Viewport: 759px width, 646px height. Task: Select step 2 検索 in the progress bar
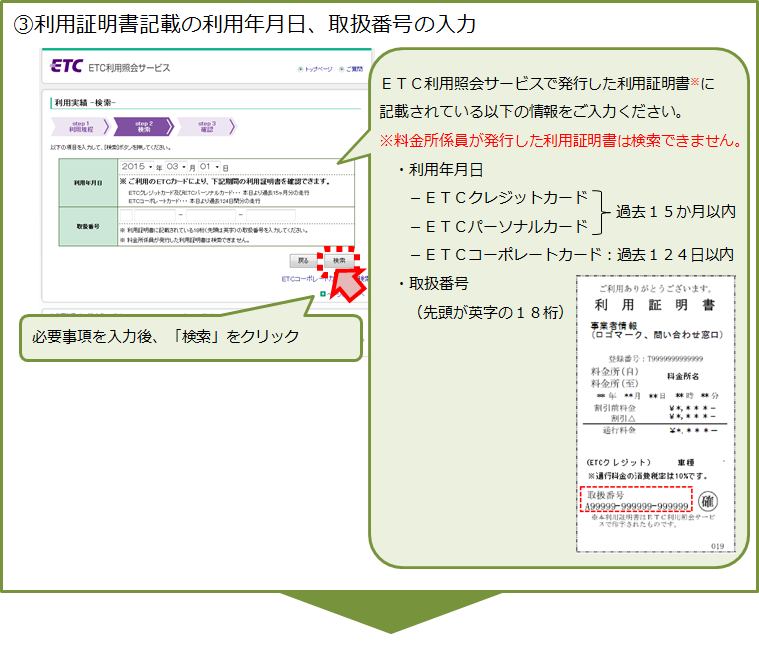click(144, 127)
